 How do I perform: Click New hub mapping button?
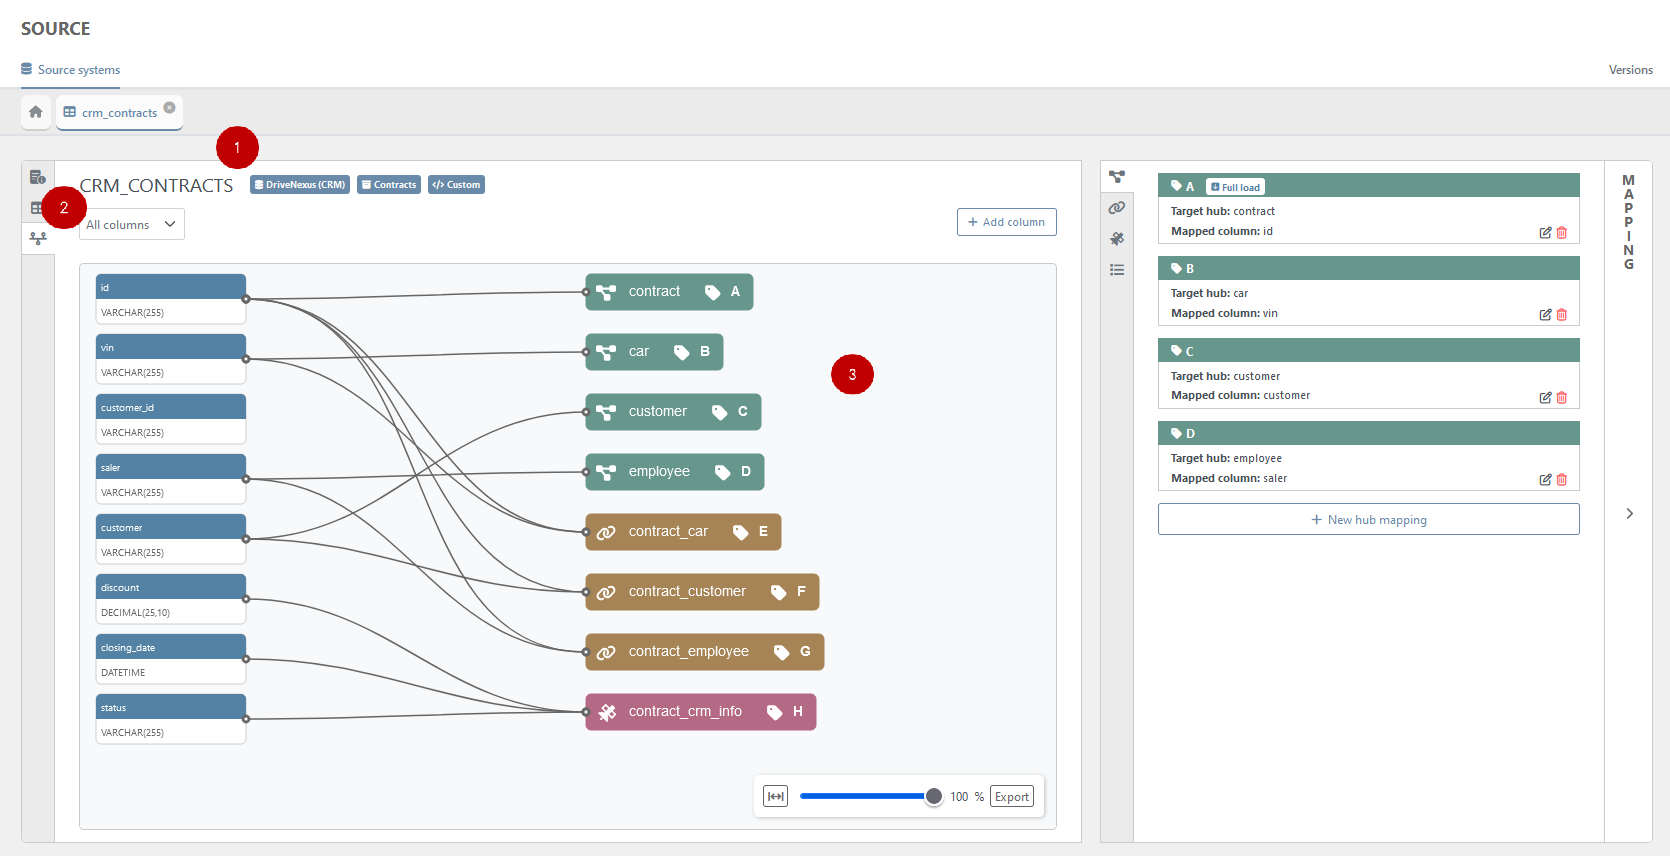(x=1369, y=519)
